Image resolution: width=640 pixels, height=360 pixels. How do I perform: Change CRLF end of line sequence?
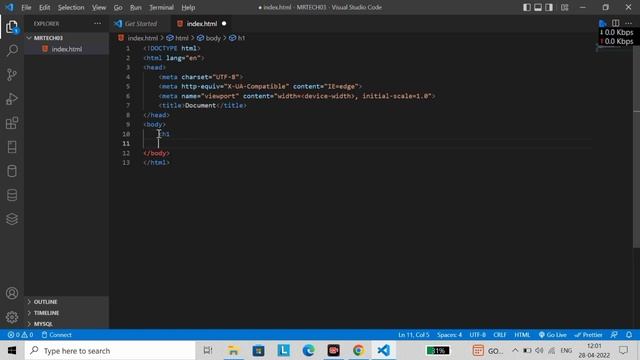point(500,335)
